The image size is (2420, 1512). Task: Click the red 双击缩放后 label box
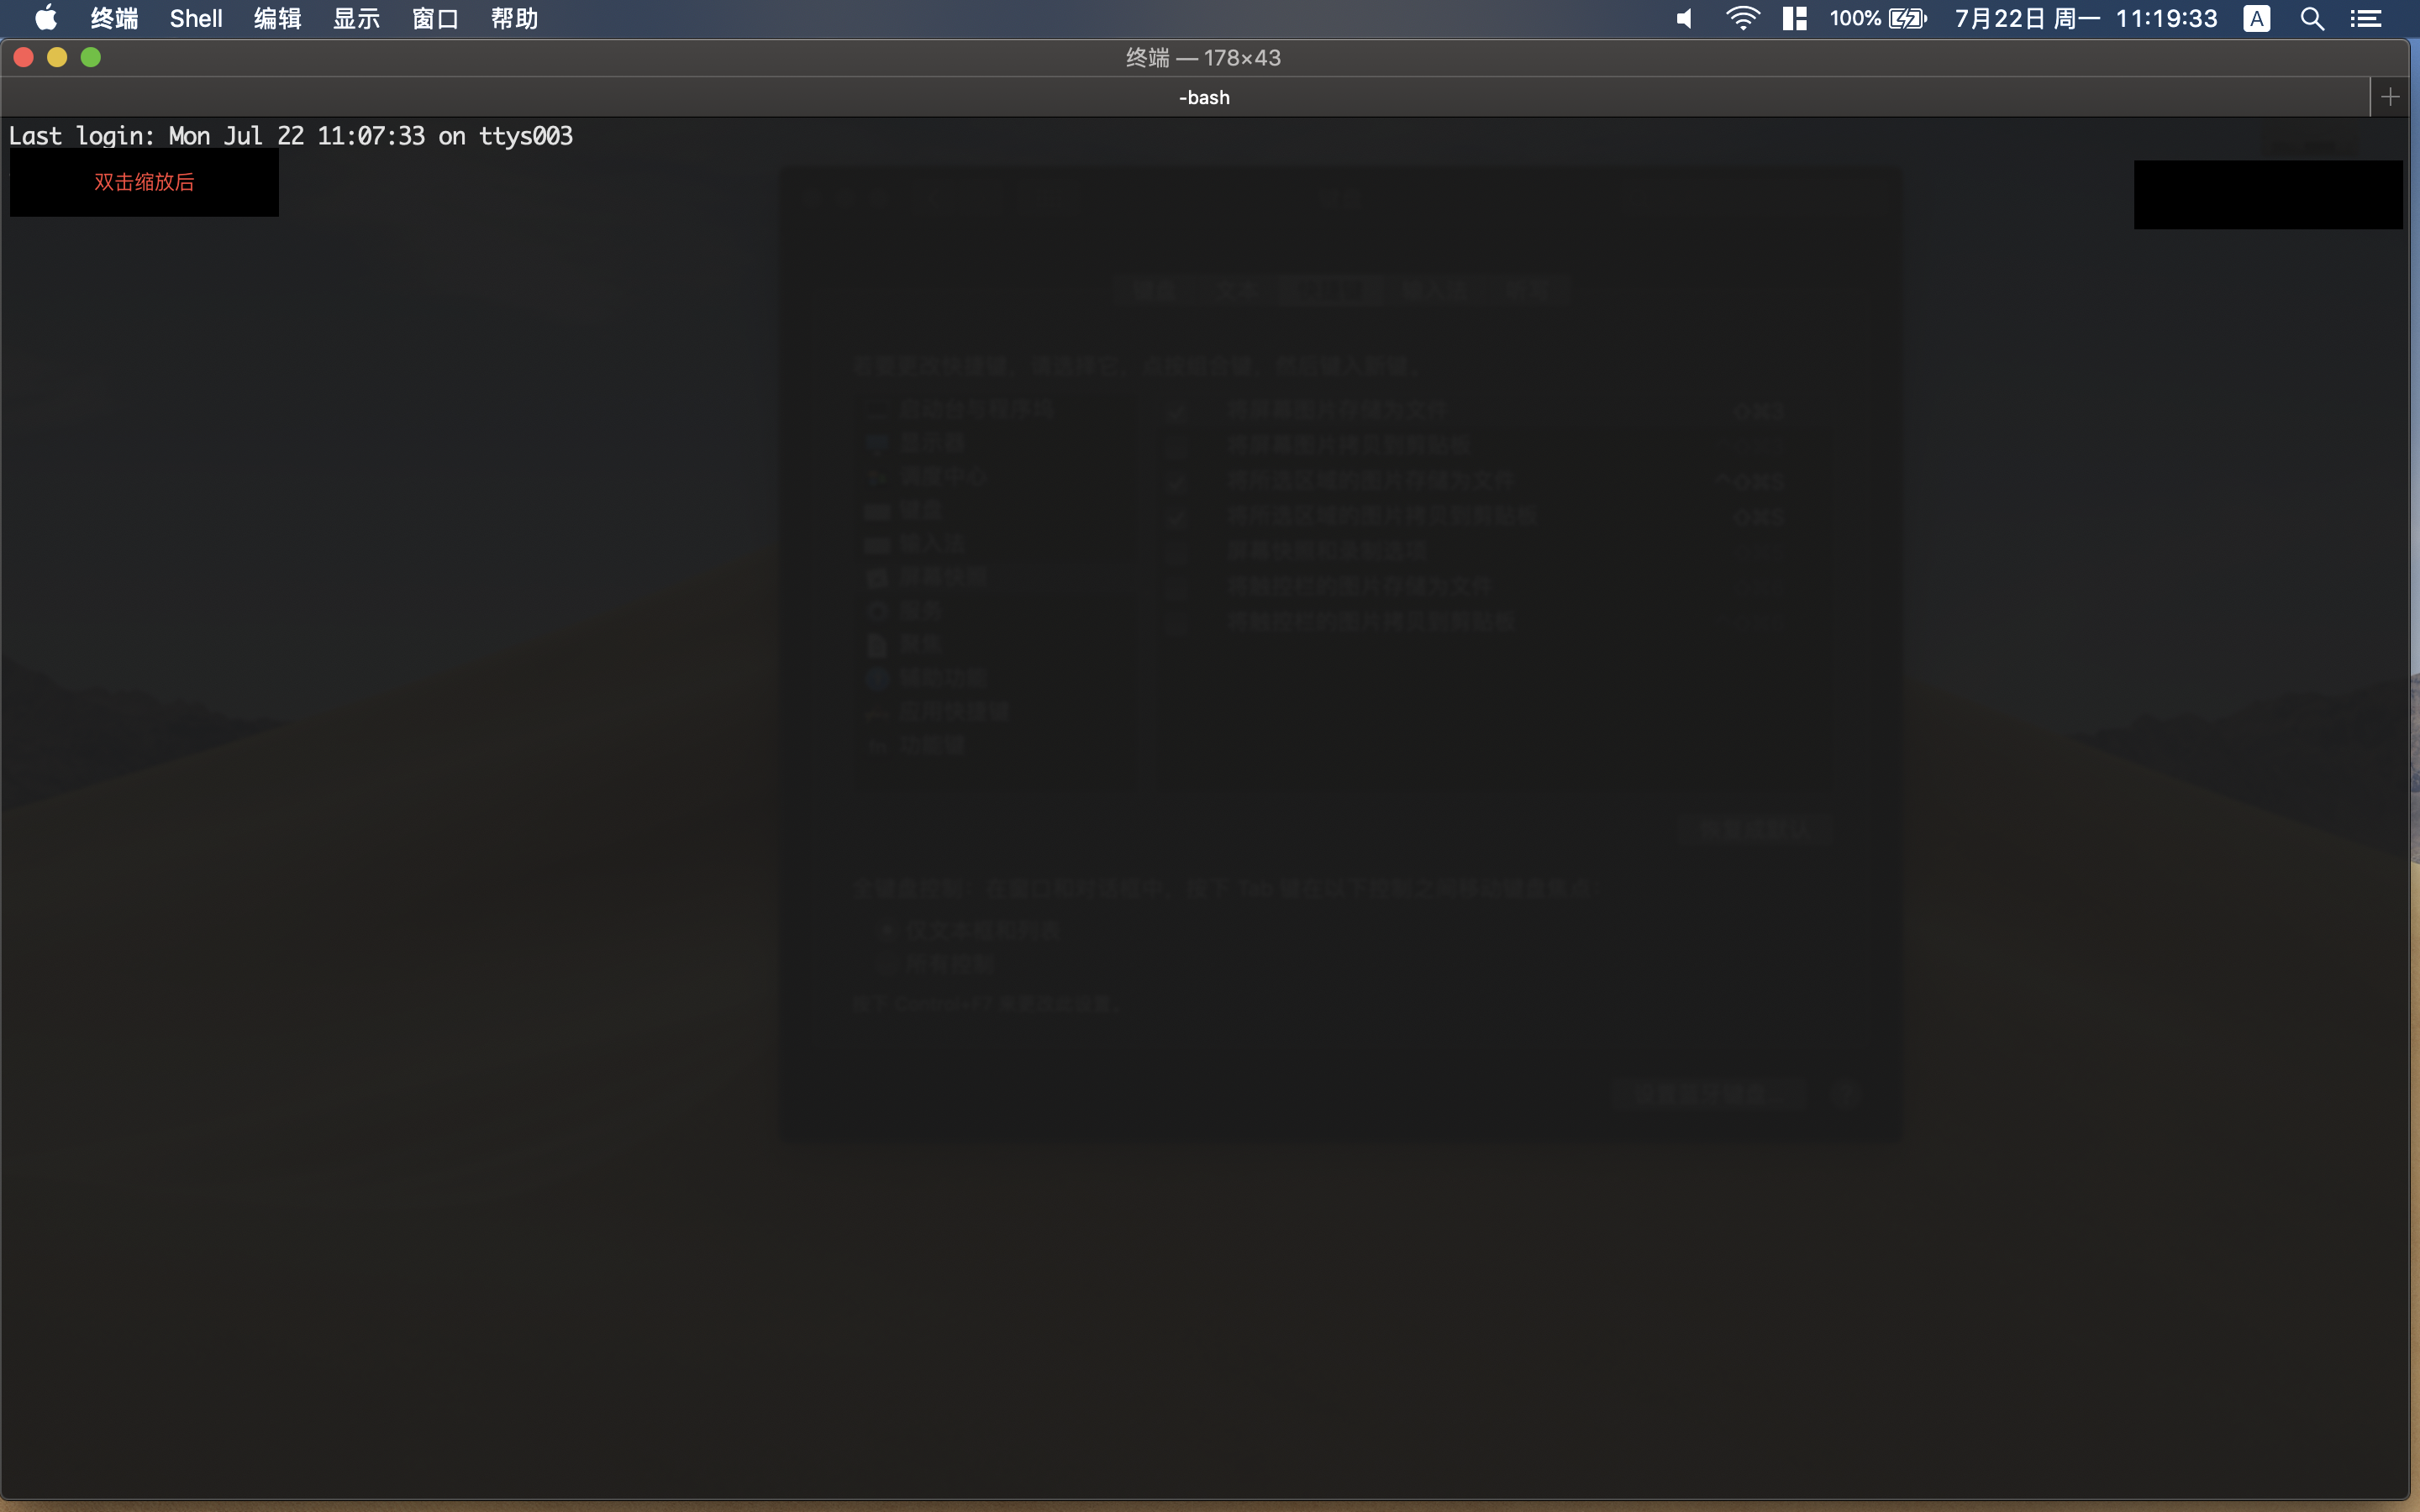coord(144,182)
